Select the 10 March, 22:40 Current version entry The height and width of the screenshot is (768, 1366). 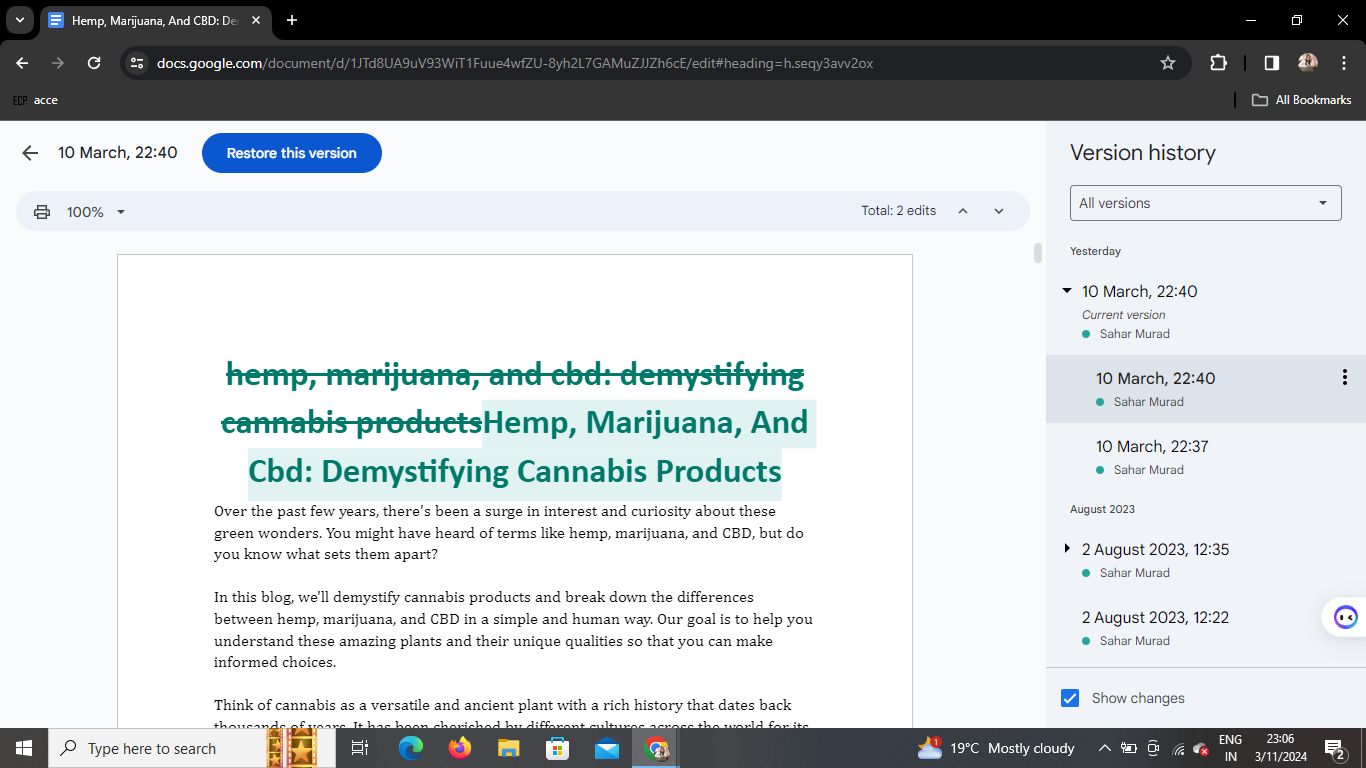(1206, 311)
